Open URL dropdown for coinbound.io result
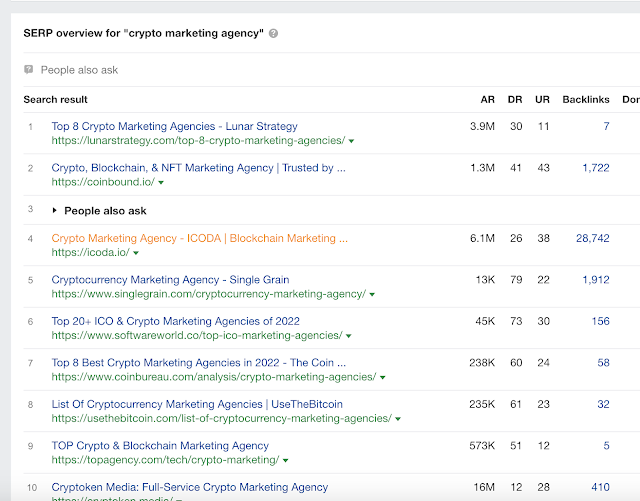The image size is (640, 501). pos(161,183)
